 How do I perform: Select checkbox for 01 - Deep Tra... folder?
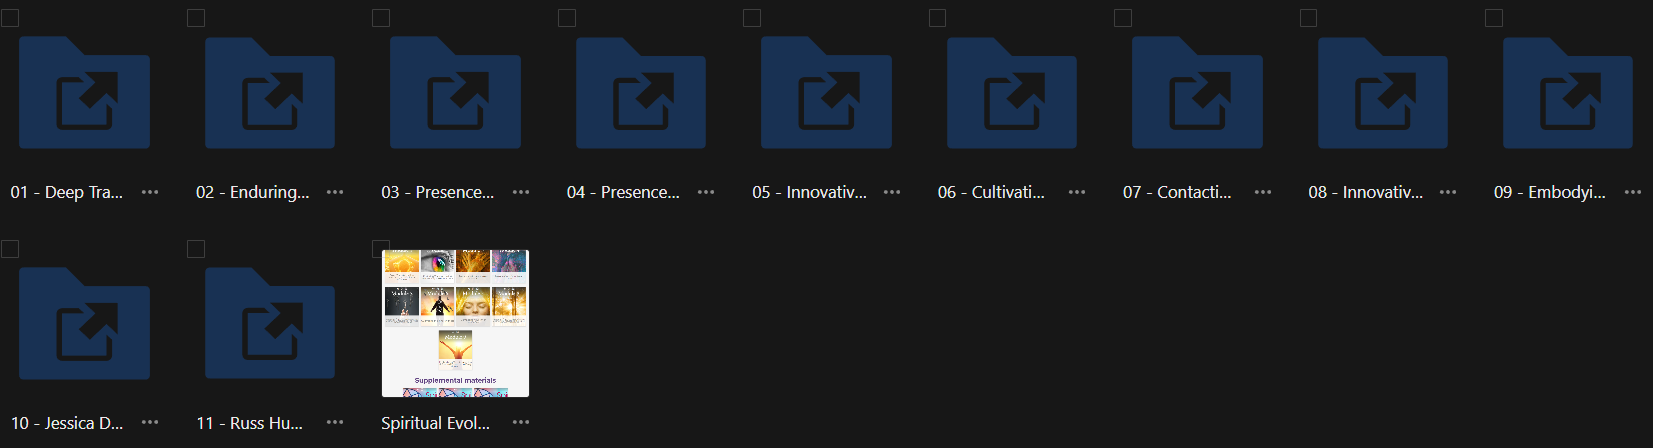10,18
